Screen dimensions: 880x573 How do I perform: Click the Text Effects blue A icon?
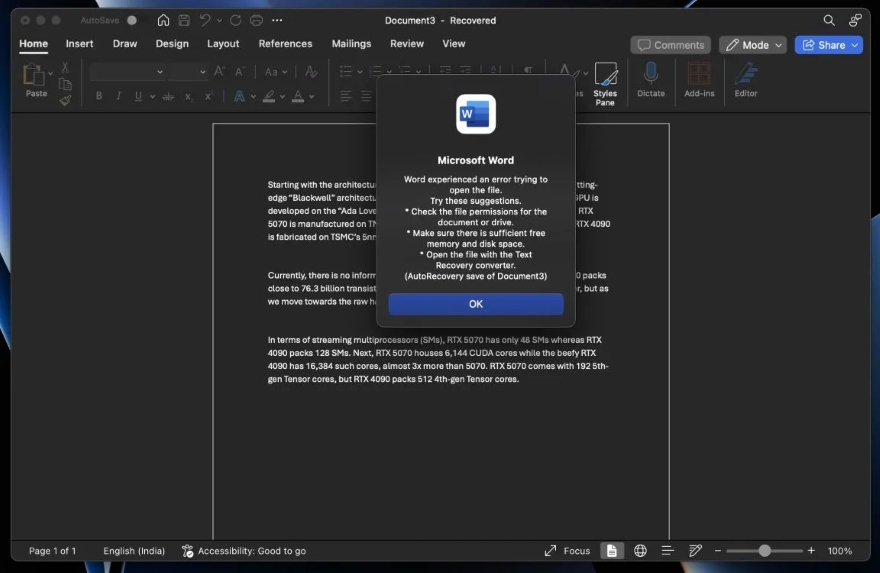coord(239,96)
